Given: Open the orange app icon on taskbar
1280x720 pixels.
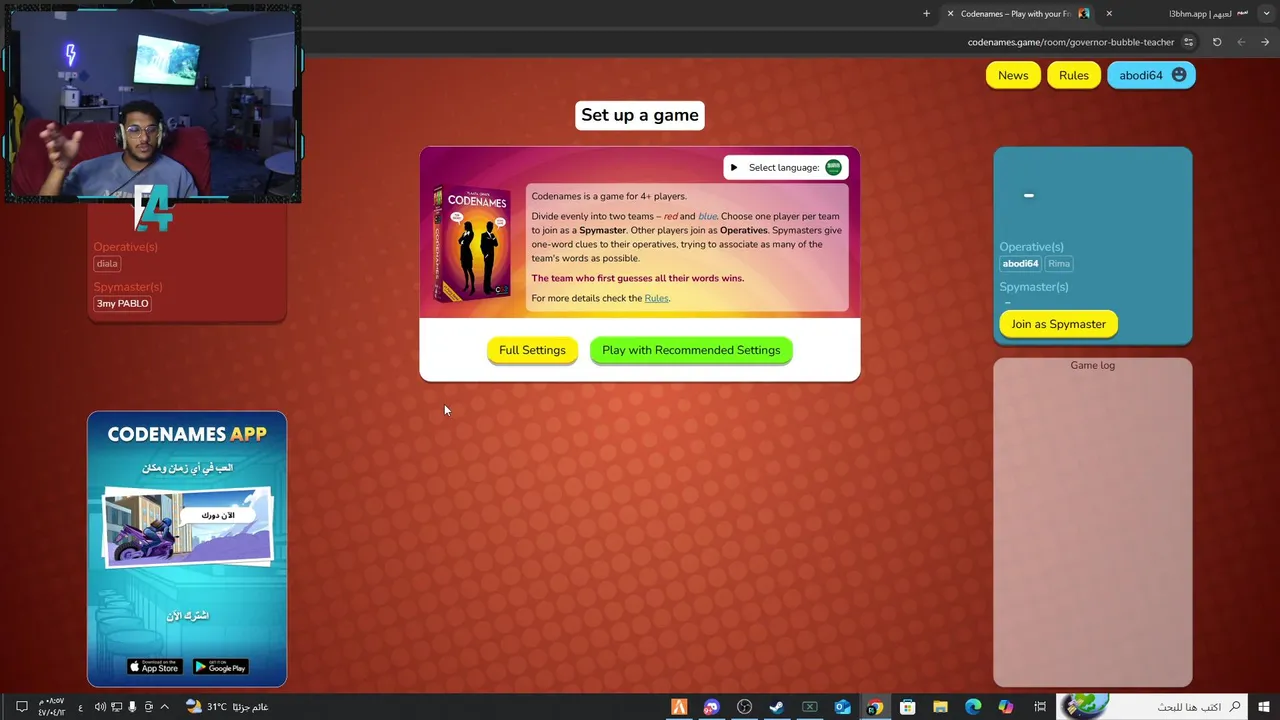Looking at the screenshot, I should (x=679, y=707).
